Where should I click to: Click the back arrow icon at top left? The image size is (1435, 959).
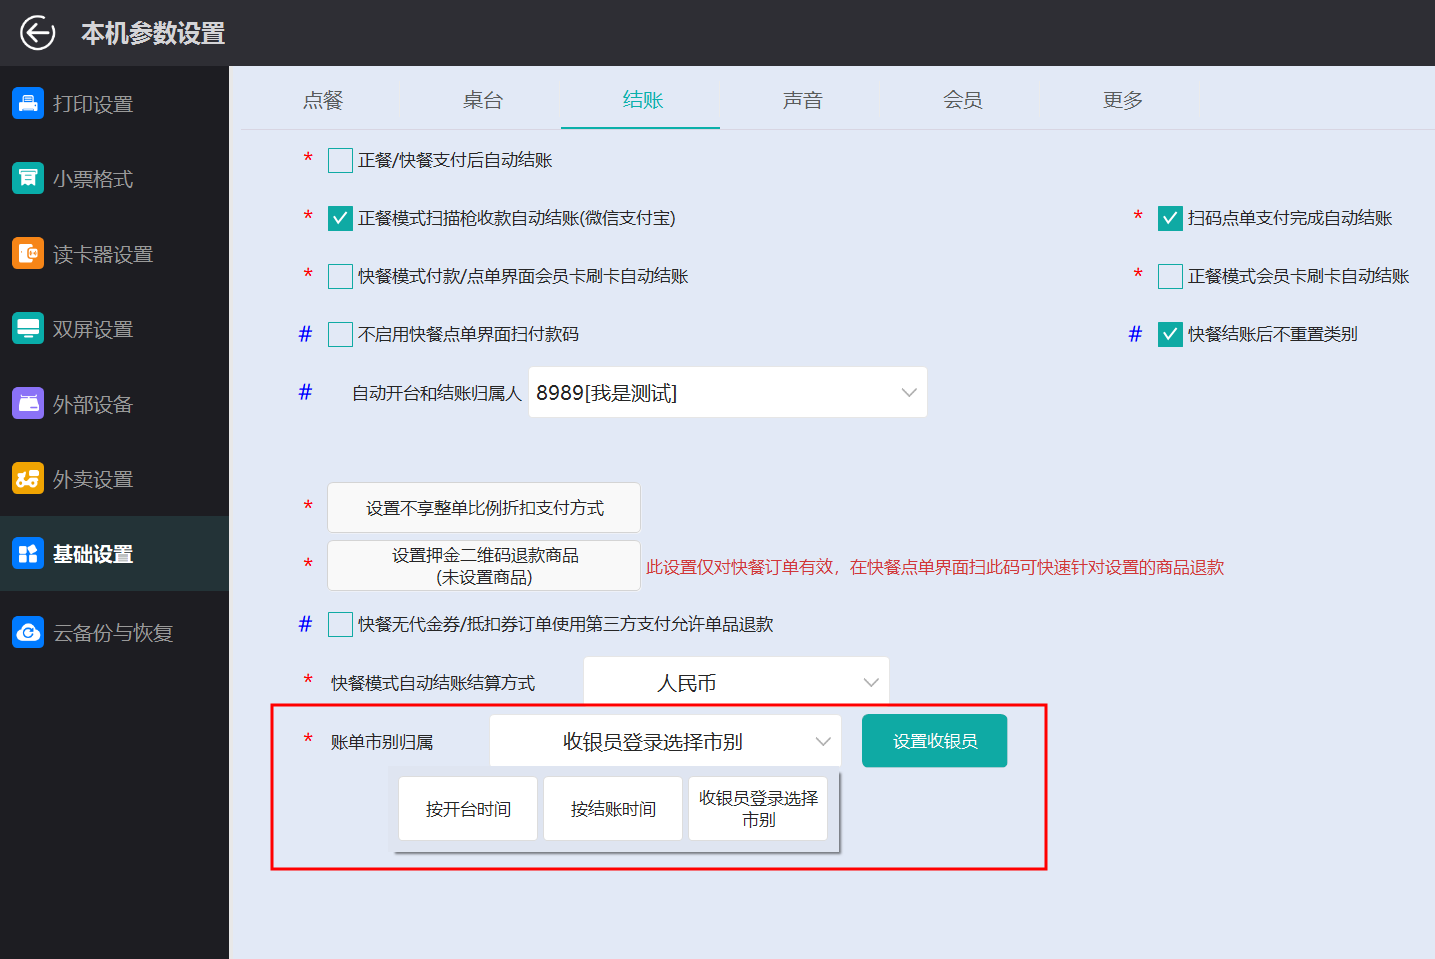point(36,32)
